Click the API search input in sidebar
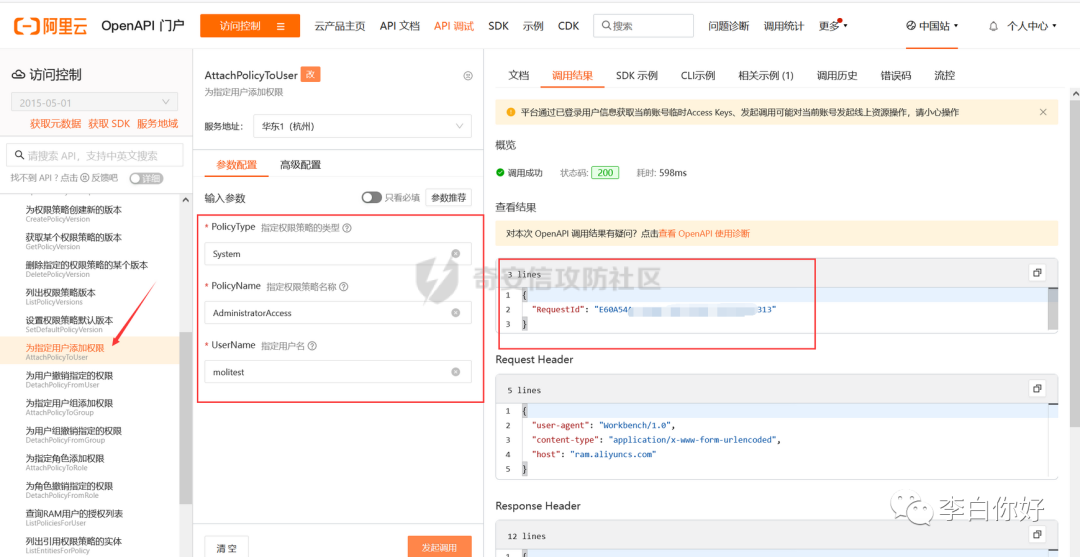1080x557 pixels. (x=95, y=156)
